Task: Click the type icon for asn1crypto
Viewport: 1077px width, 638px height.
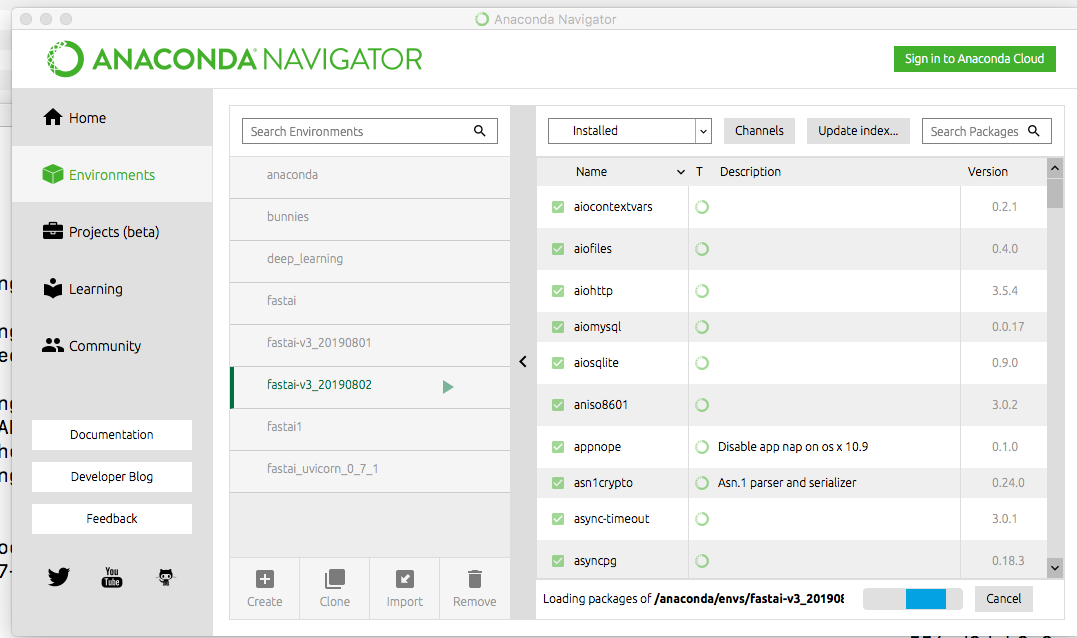Action: (701, 483)
